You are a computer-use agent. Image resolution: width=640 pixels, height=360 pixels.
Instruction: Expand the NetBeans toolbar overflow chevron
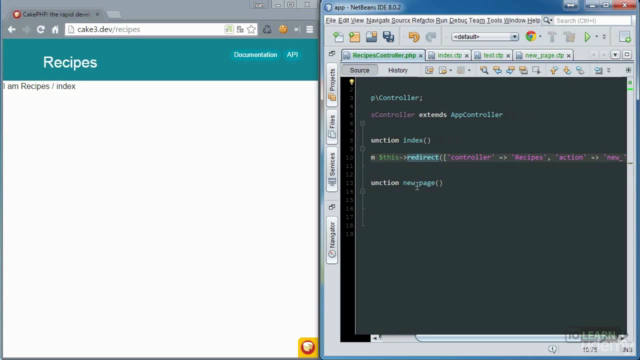coord(604,37)
